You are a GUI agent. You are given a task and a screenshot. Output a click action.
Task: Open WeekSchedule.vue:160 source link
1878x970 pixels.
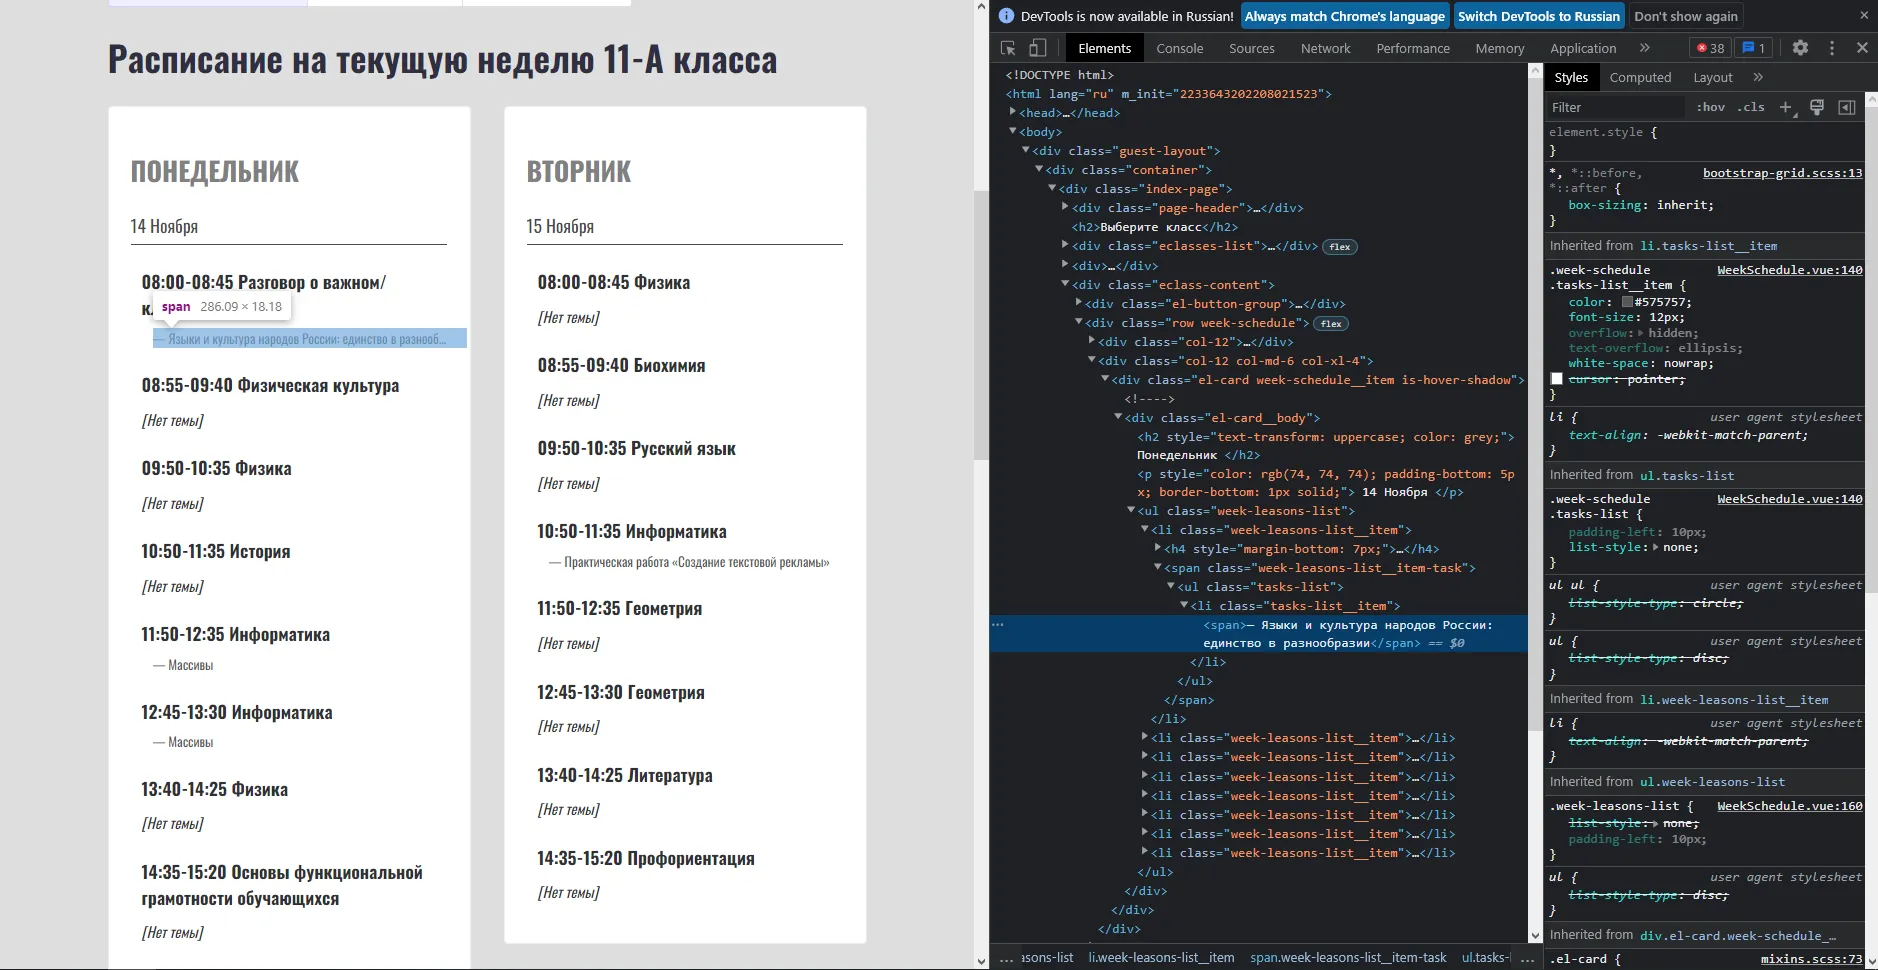[x=1790, y=806]
